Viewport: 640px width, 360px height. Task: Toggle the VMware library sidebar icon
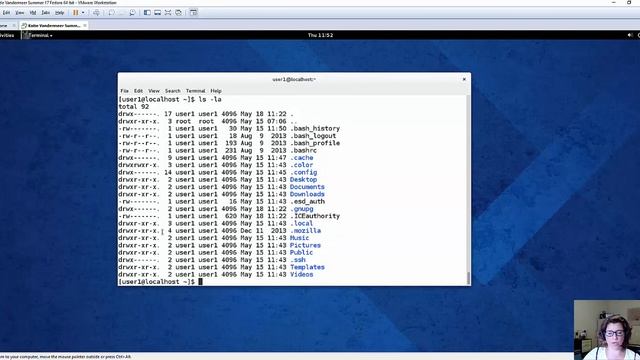click(x=147, y=13)
